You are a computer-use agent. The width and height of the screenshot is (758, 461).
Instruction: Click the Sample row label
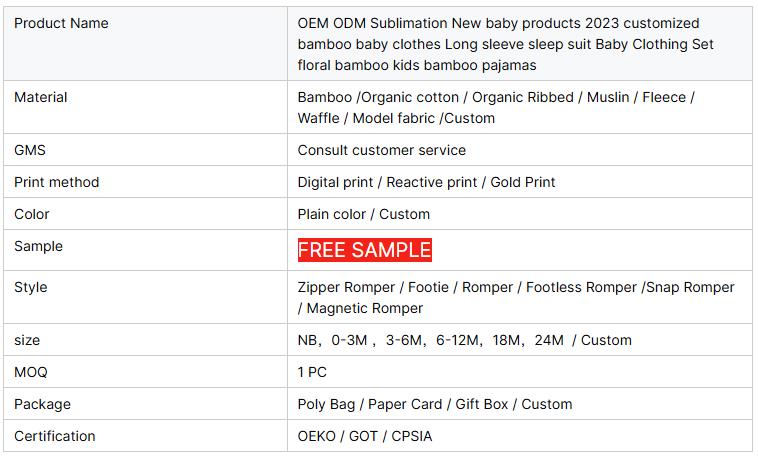pyautogui.click(x=38, y=246)
